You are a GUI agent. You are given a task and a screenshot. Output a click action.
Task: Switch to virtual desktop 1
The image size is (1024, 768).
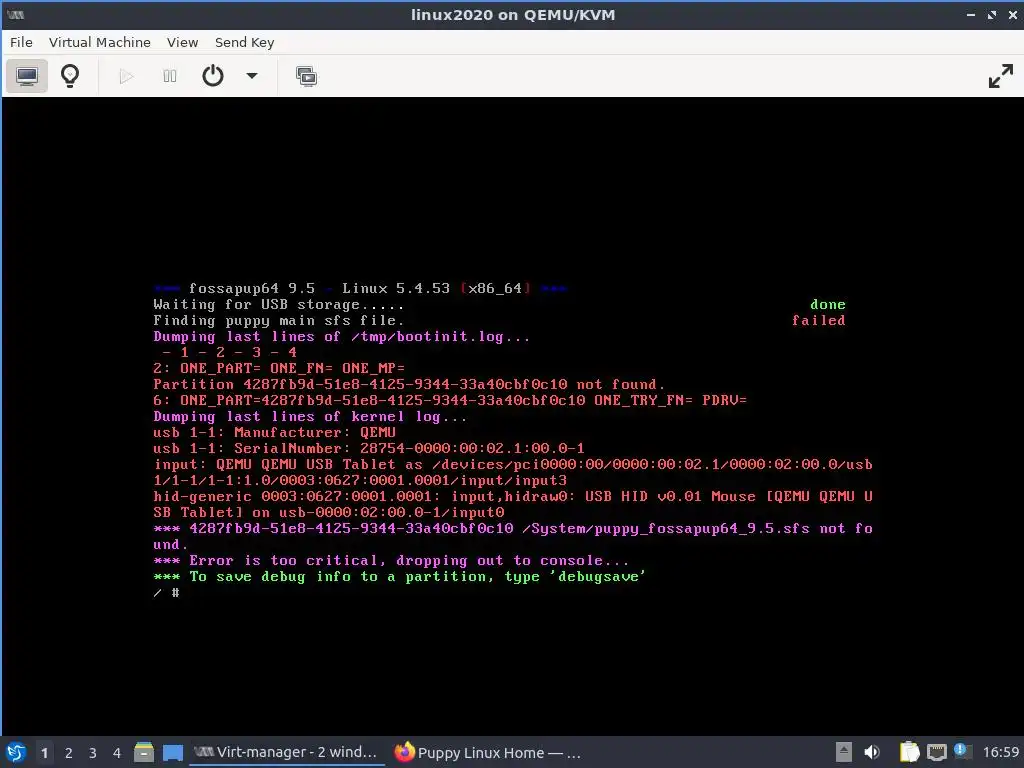[x=44, y=753]
